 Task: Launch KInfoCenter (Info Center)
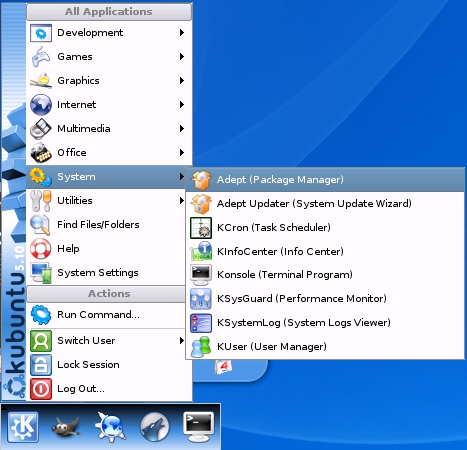[325, 251]
